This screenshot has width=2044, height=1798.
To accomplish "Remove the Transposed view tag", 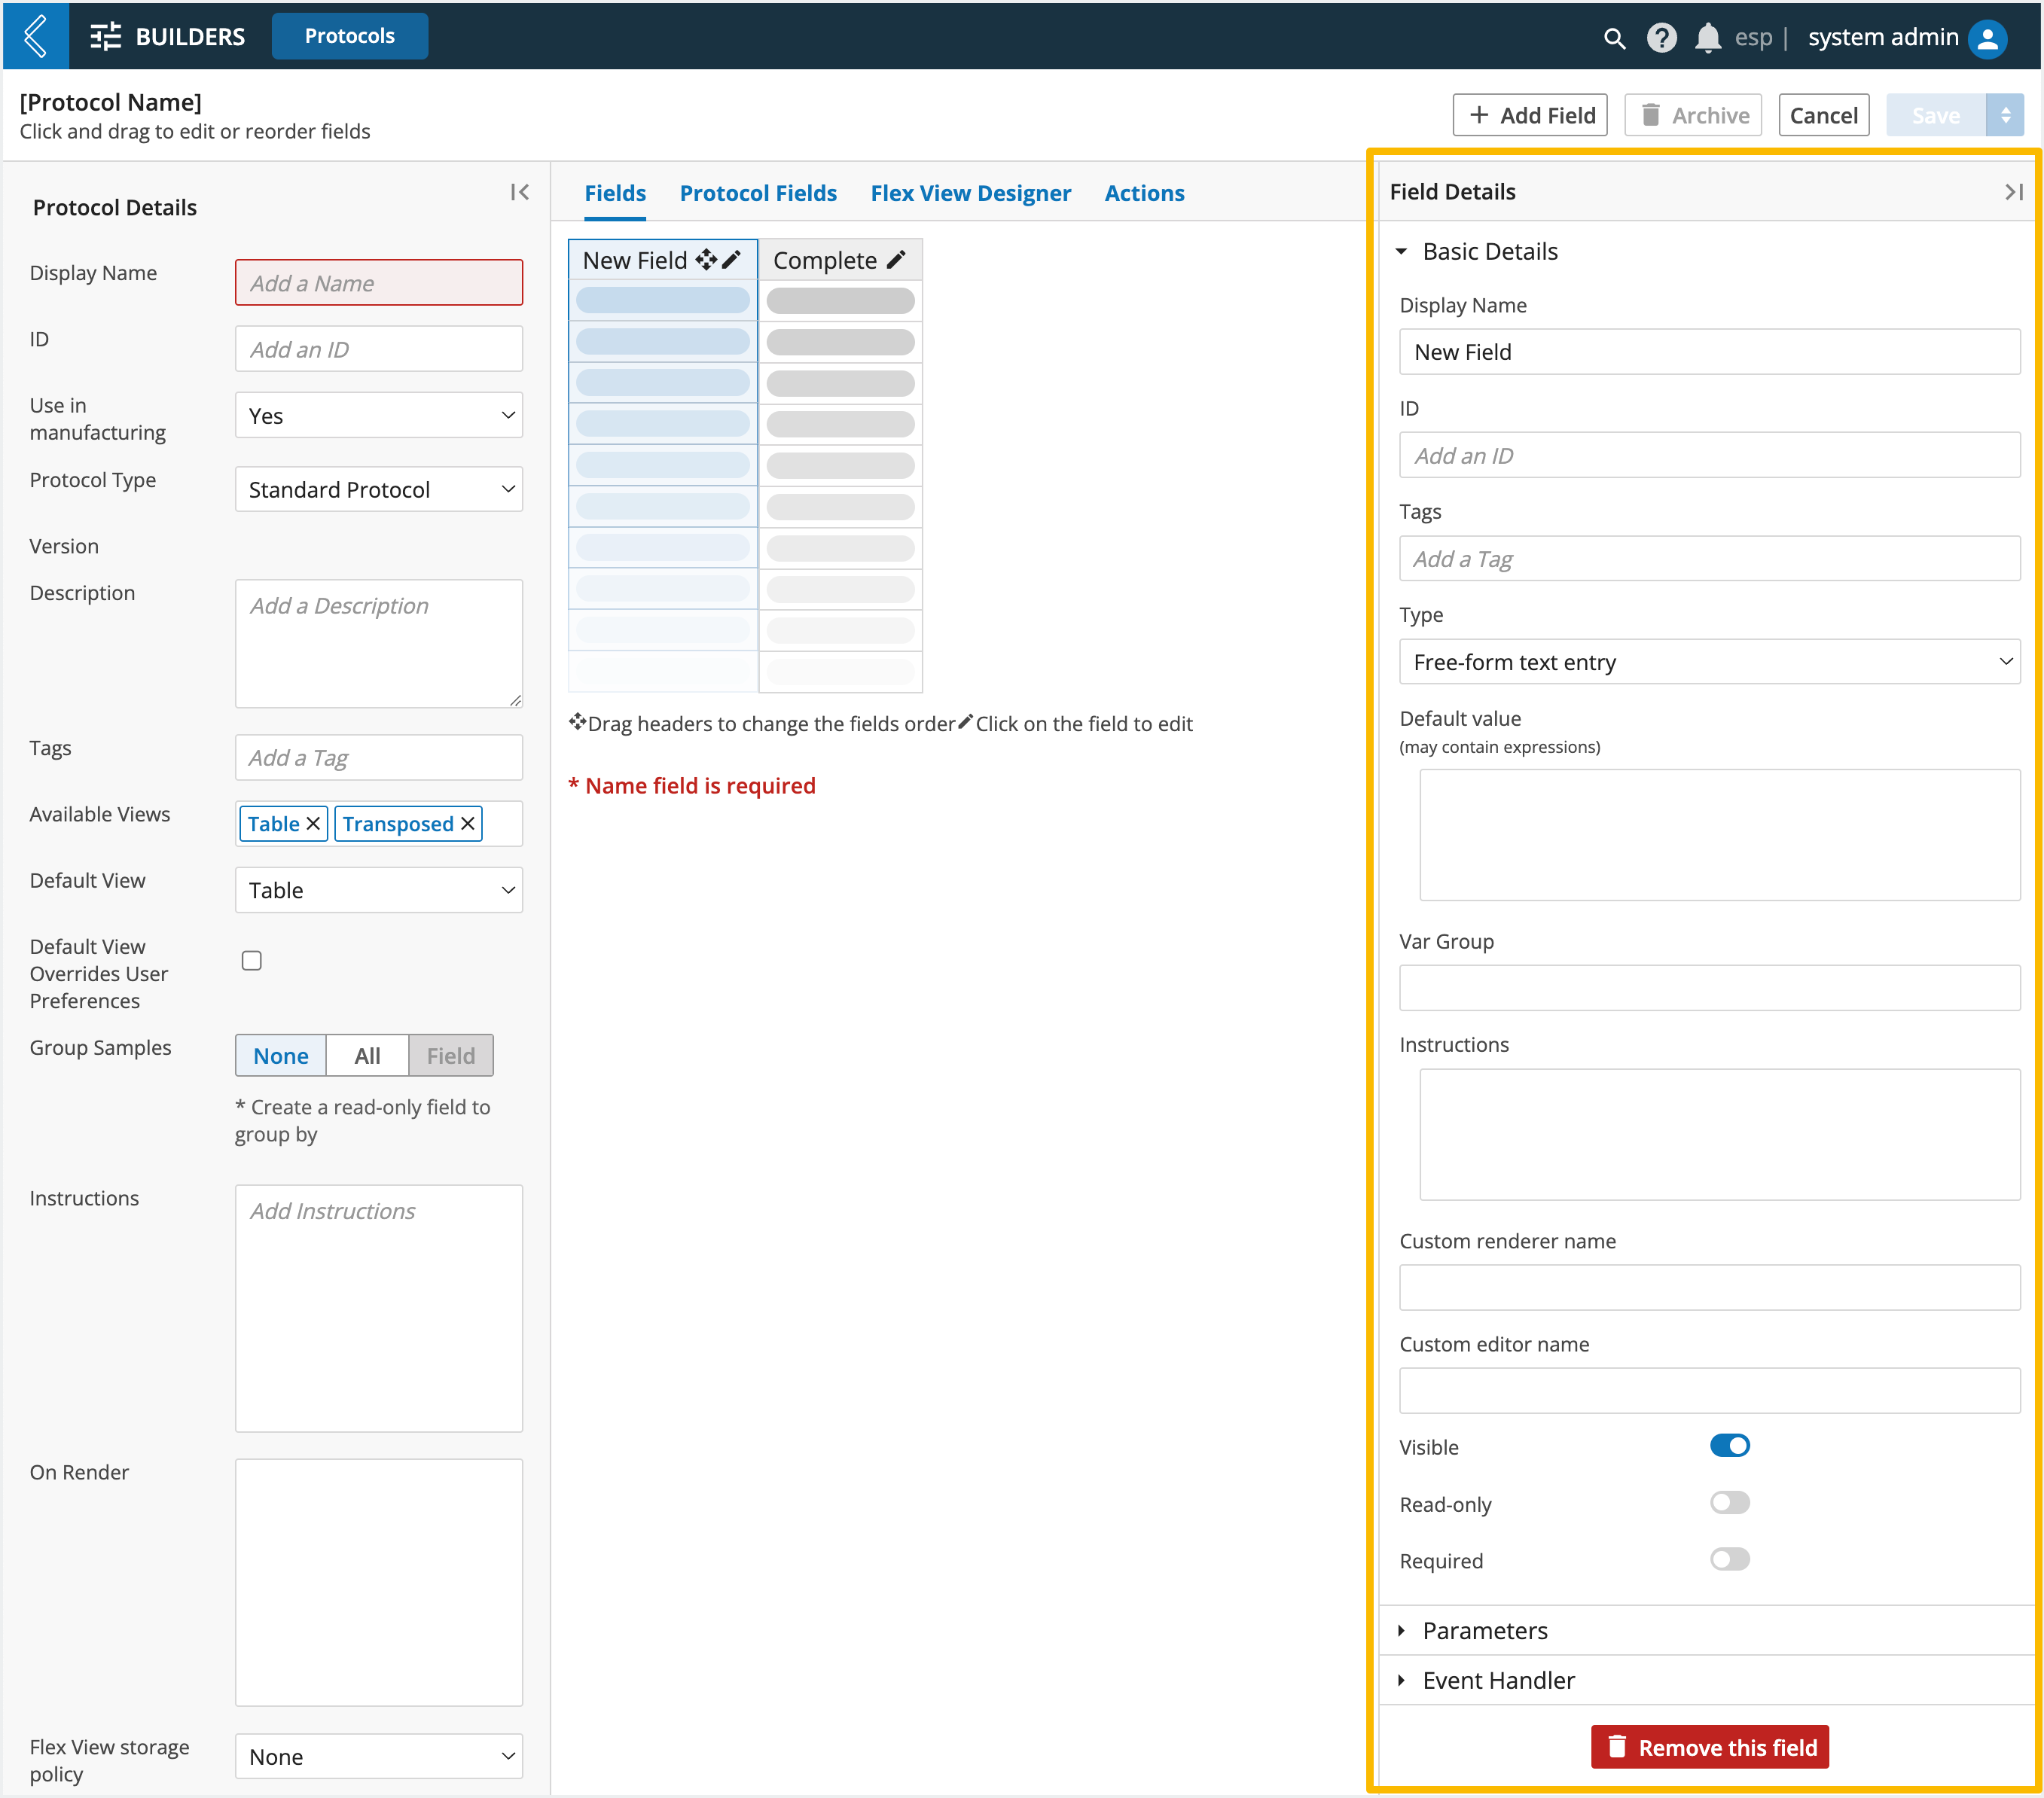I will click(x=467, y=823).
